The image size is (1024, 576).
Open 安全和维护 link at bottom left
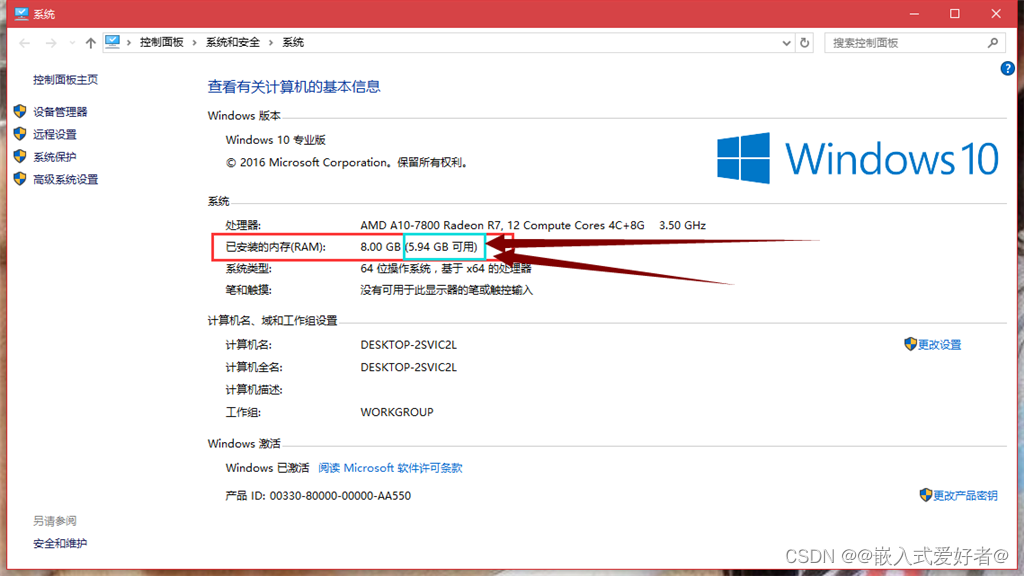(60, 543)
